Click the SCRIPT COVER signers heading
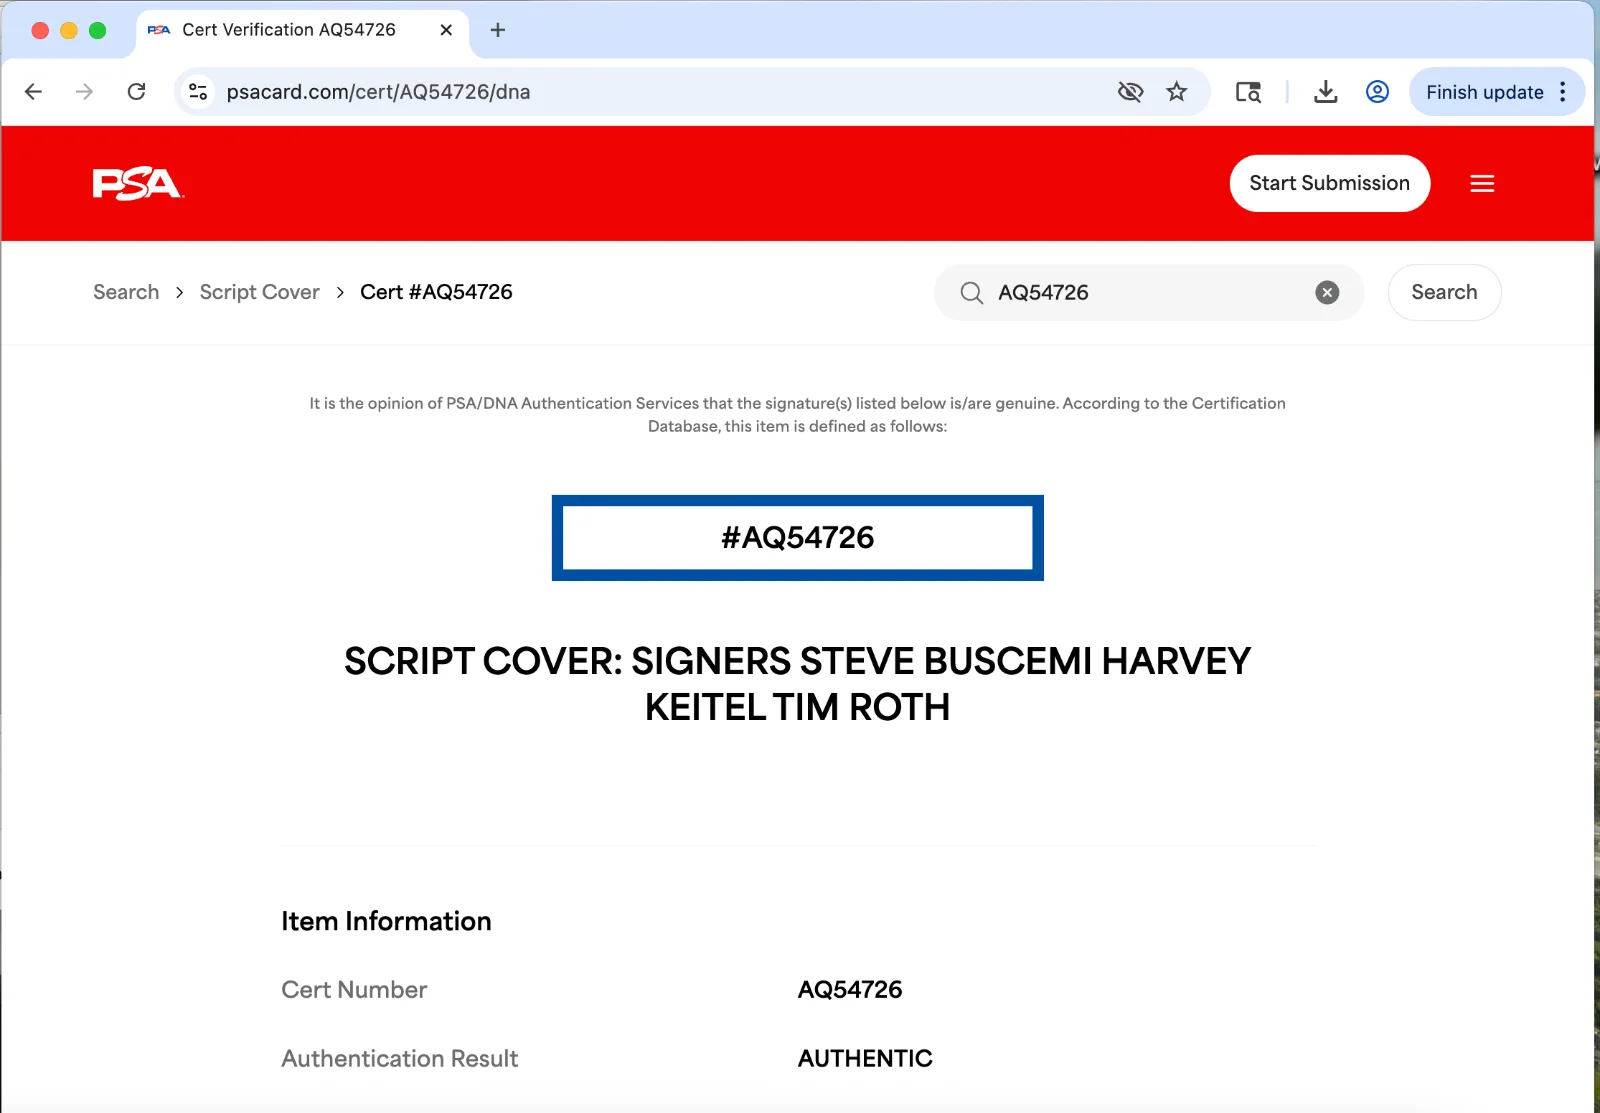The width and height of the screenshot is (1600, 1113). [798, 684]
